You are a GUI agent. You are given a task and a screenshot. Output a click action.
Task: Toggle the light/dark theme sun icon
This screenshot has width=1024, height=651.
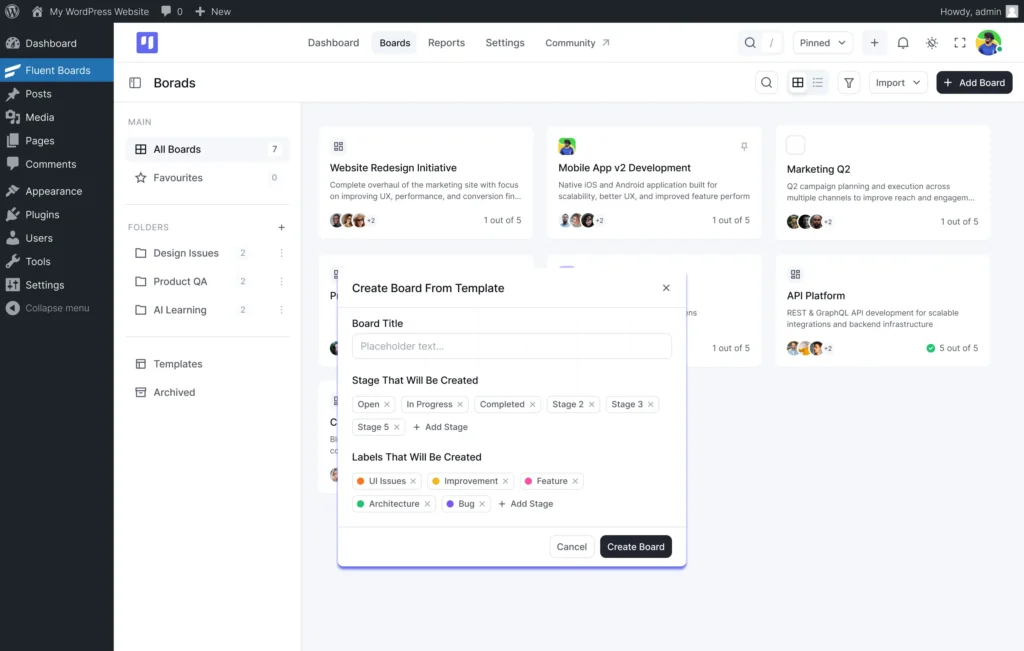pyautogui.click(x=931, y=42)
